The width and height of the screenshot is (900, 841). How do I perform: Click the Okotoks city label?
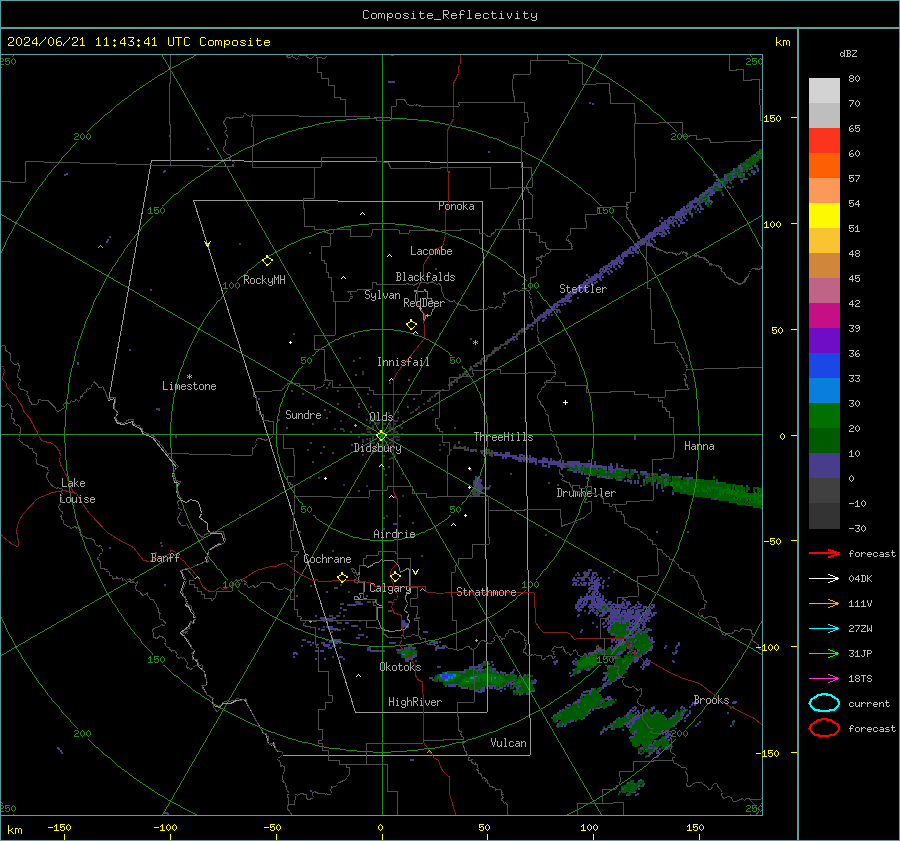click(x=400, y=666)
